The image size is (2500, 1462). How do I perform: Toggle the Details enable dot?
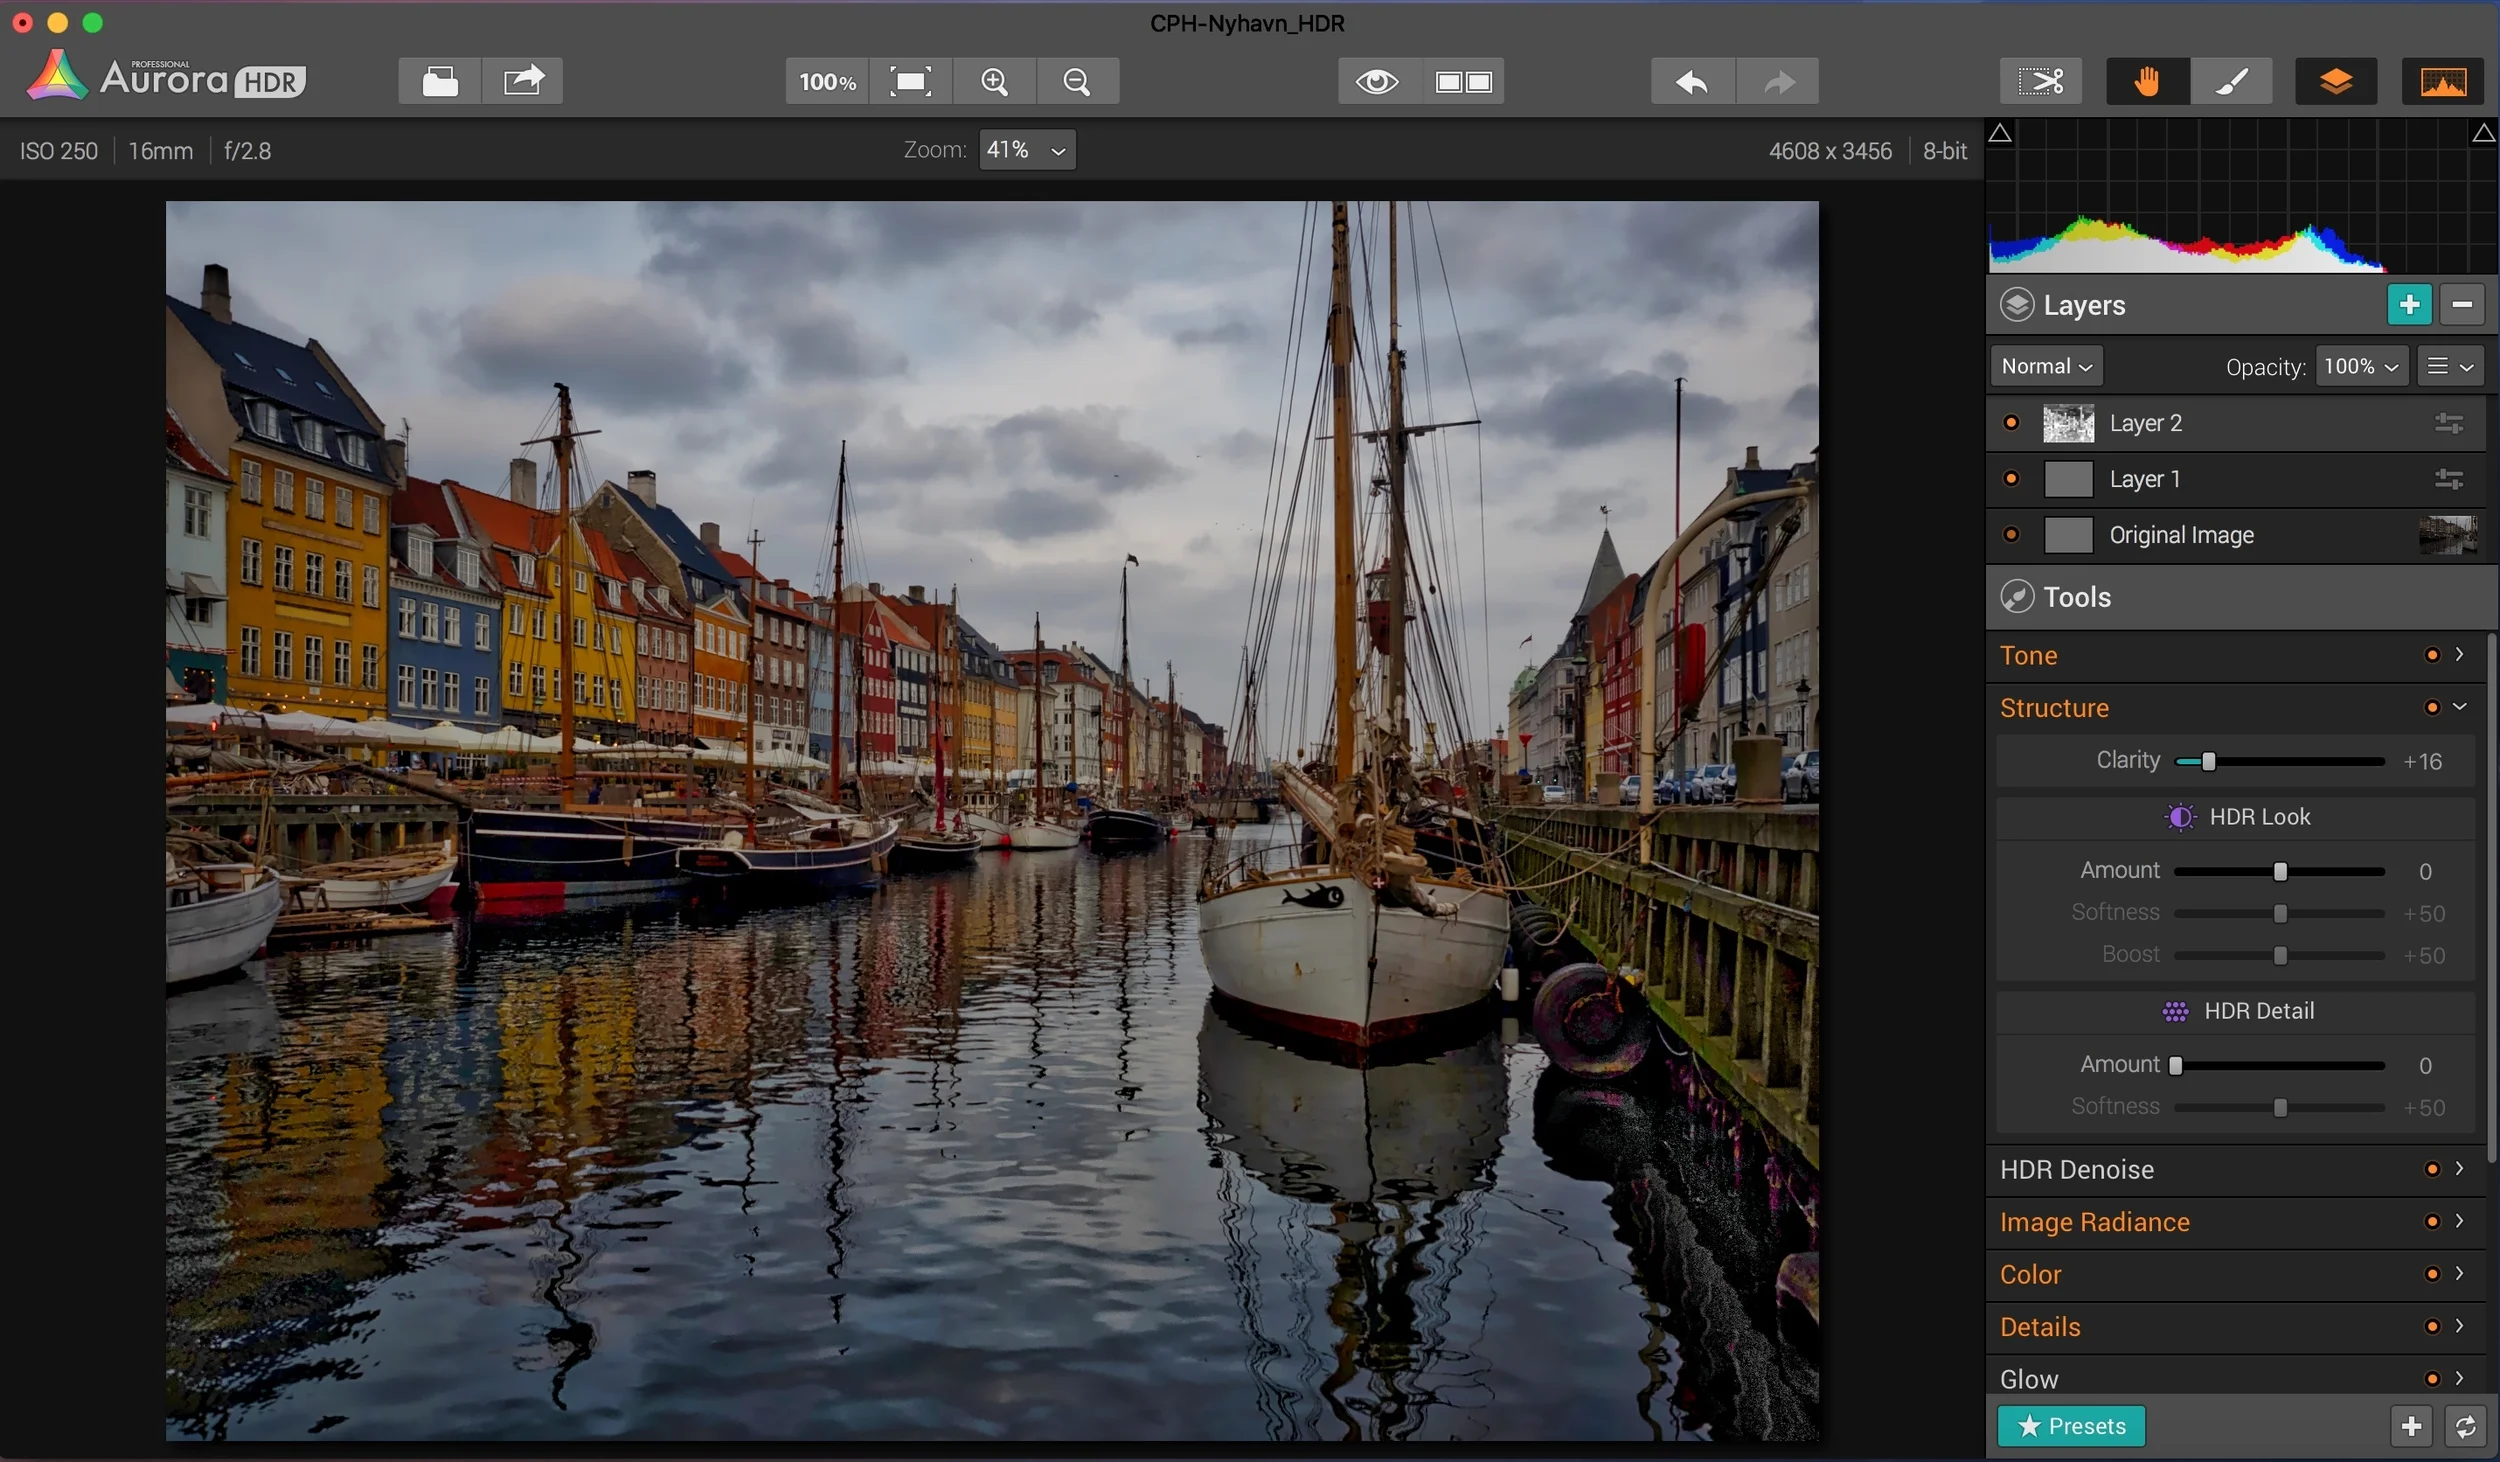[x=2433, y=1327]
